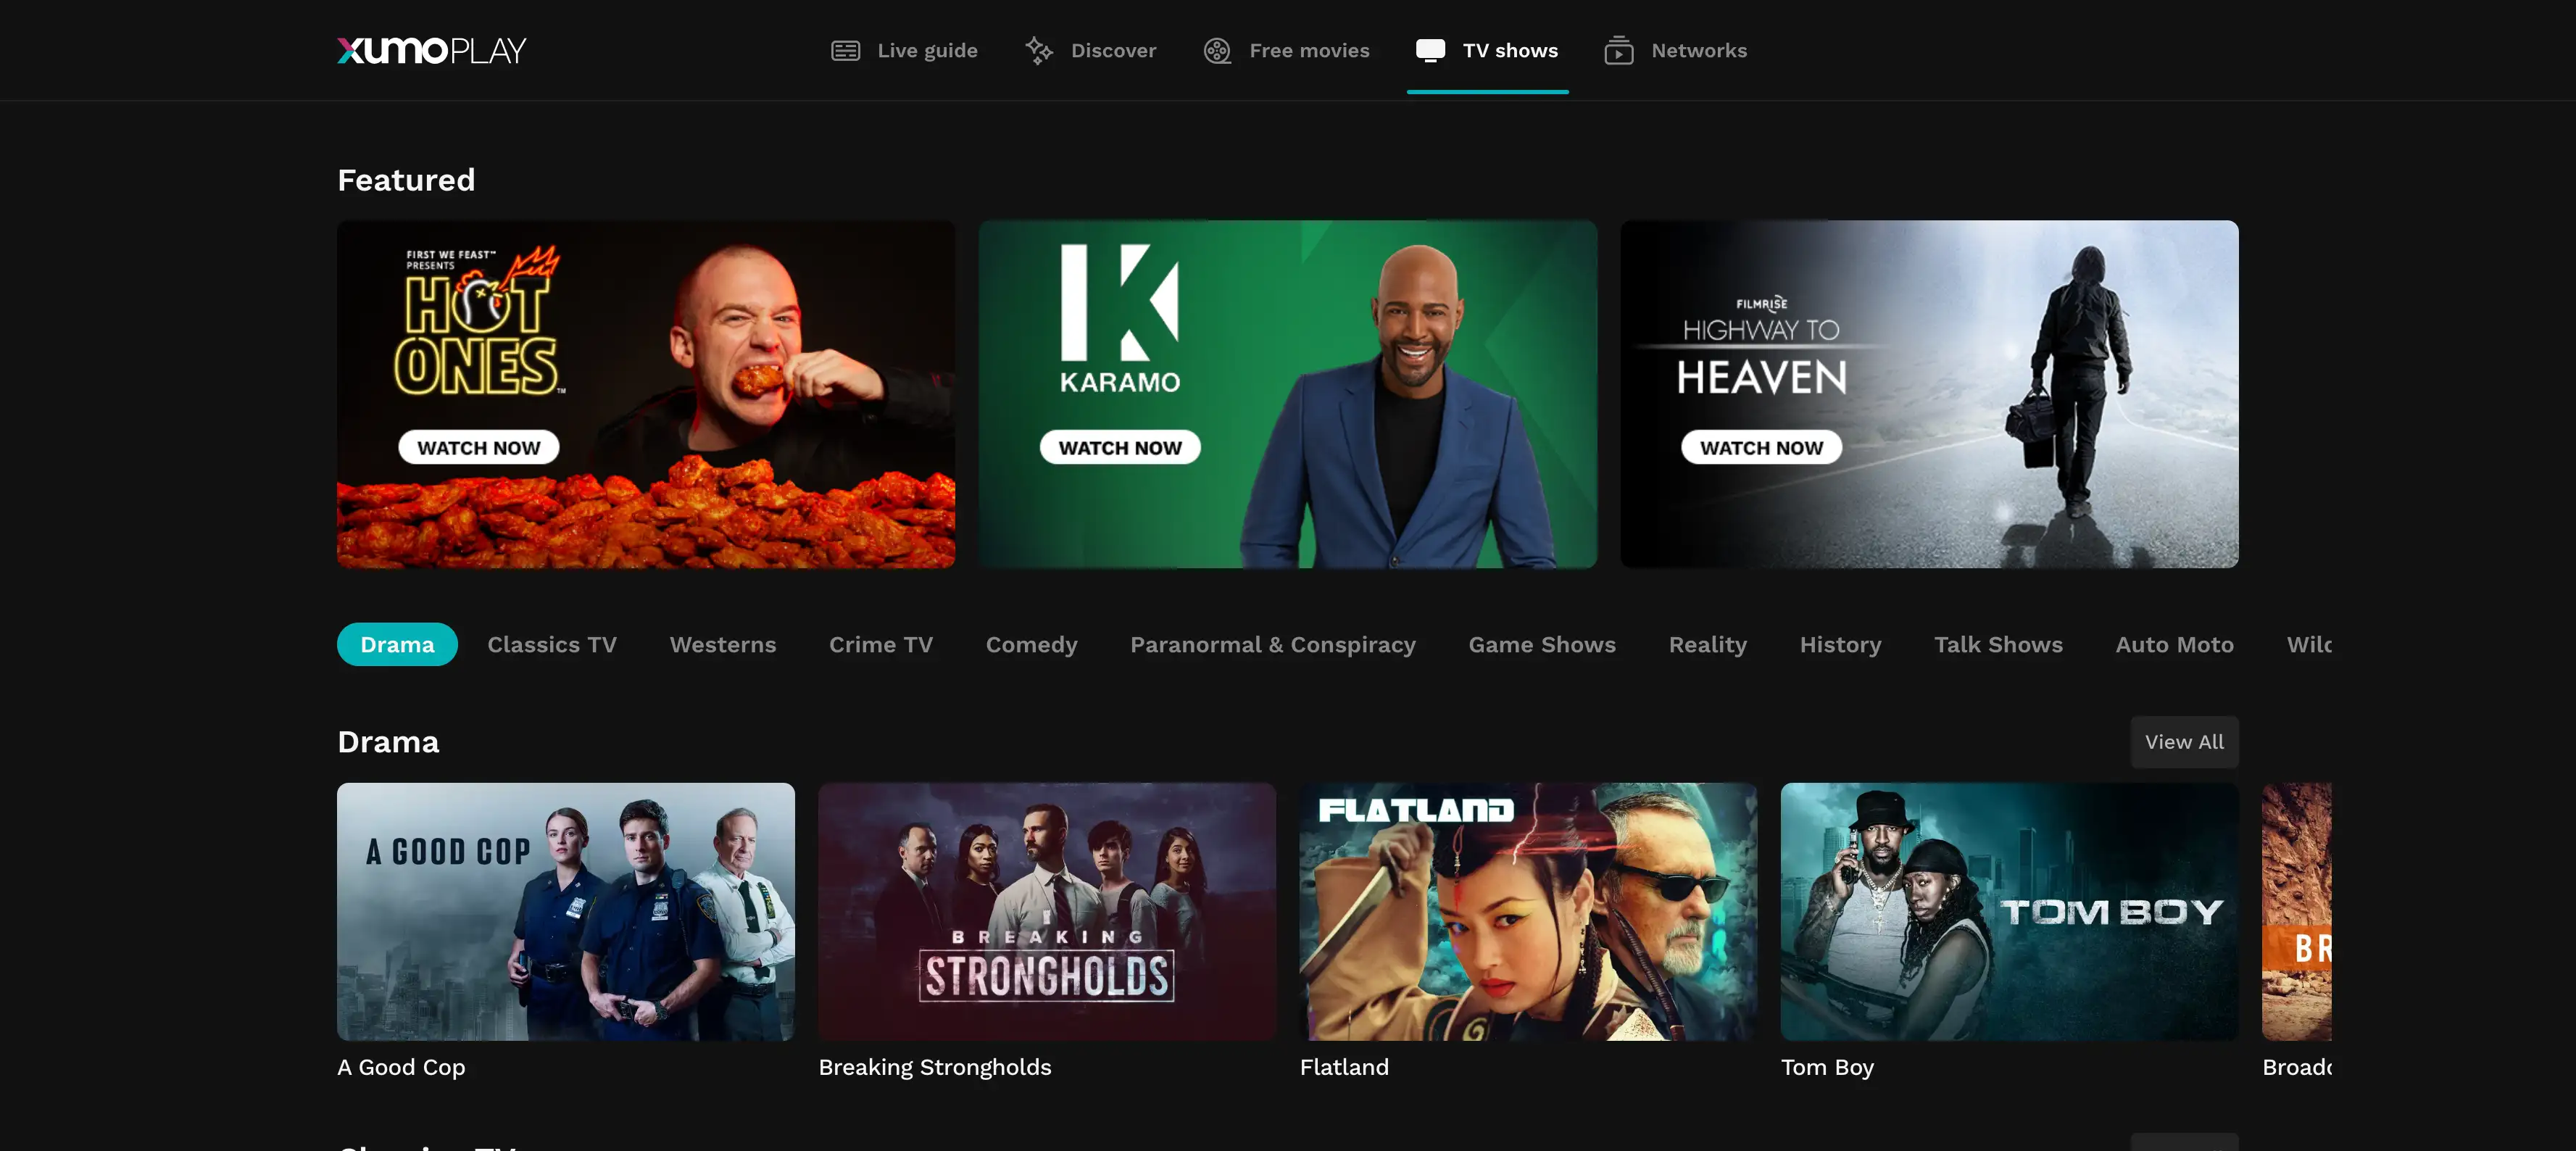Open the Hot Ones featured banner
2576x1151 pixels.
646,394
